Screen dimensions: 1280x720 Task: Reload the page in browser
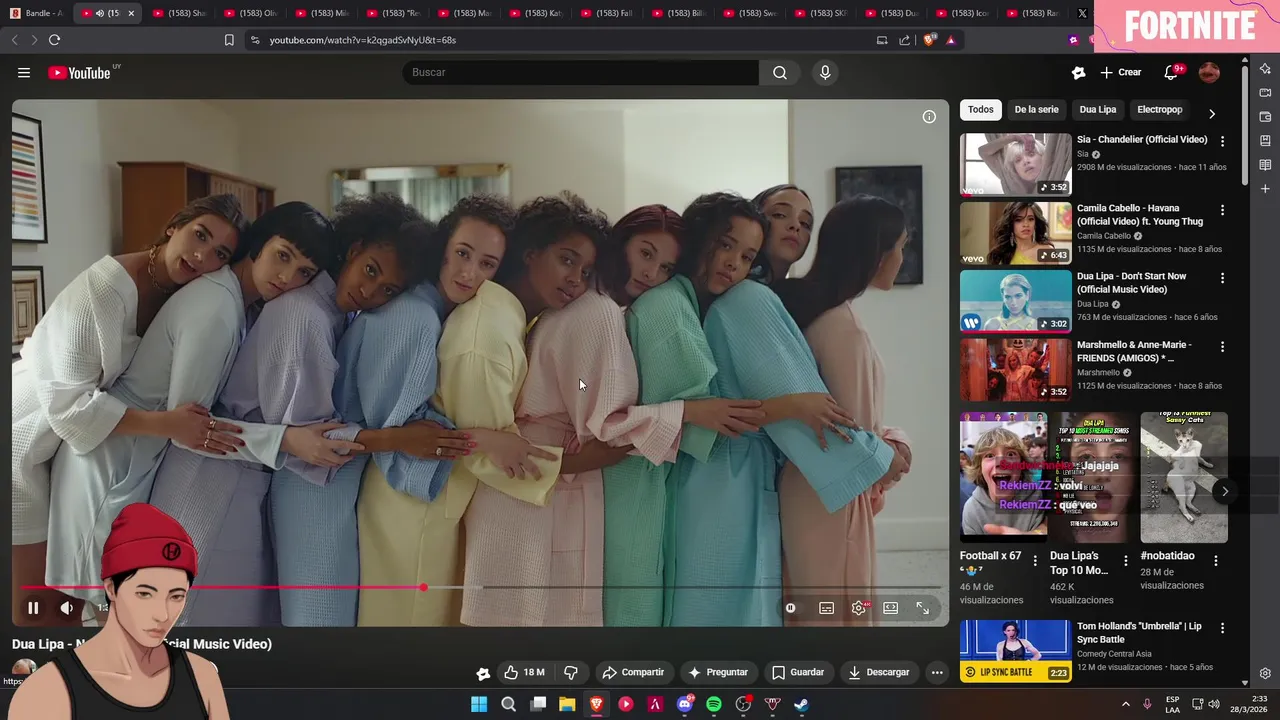tap(54, 40)
